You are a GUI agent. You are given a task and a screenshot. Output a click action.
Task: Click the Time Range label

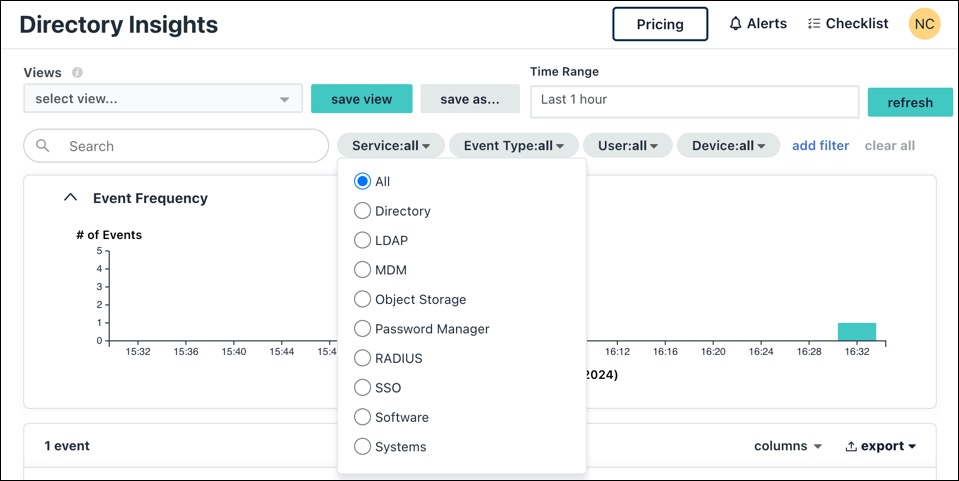coord(564,72)
